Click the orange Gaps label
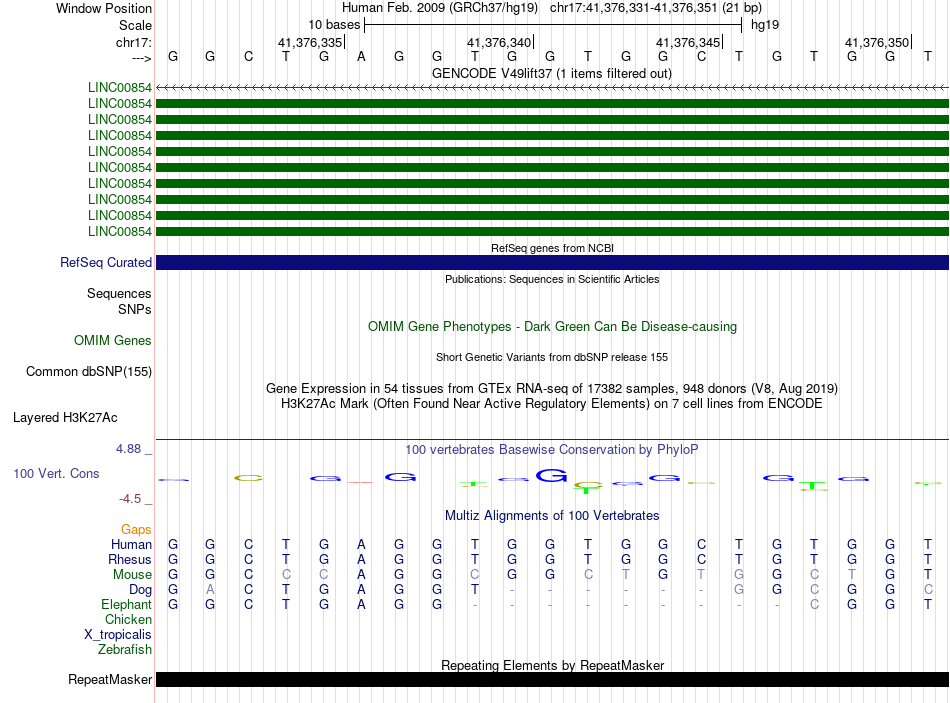The height and width of the screenshot is (703, 950). [x=136, y=530]
